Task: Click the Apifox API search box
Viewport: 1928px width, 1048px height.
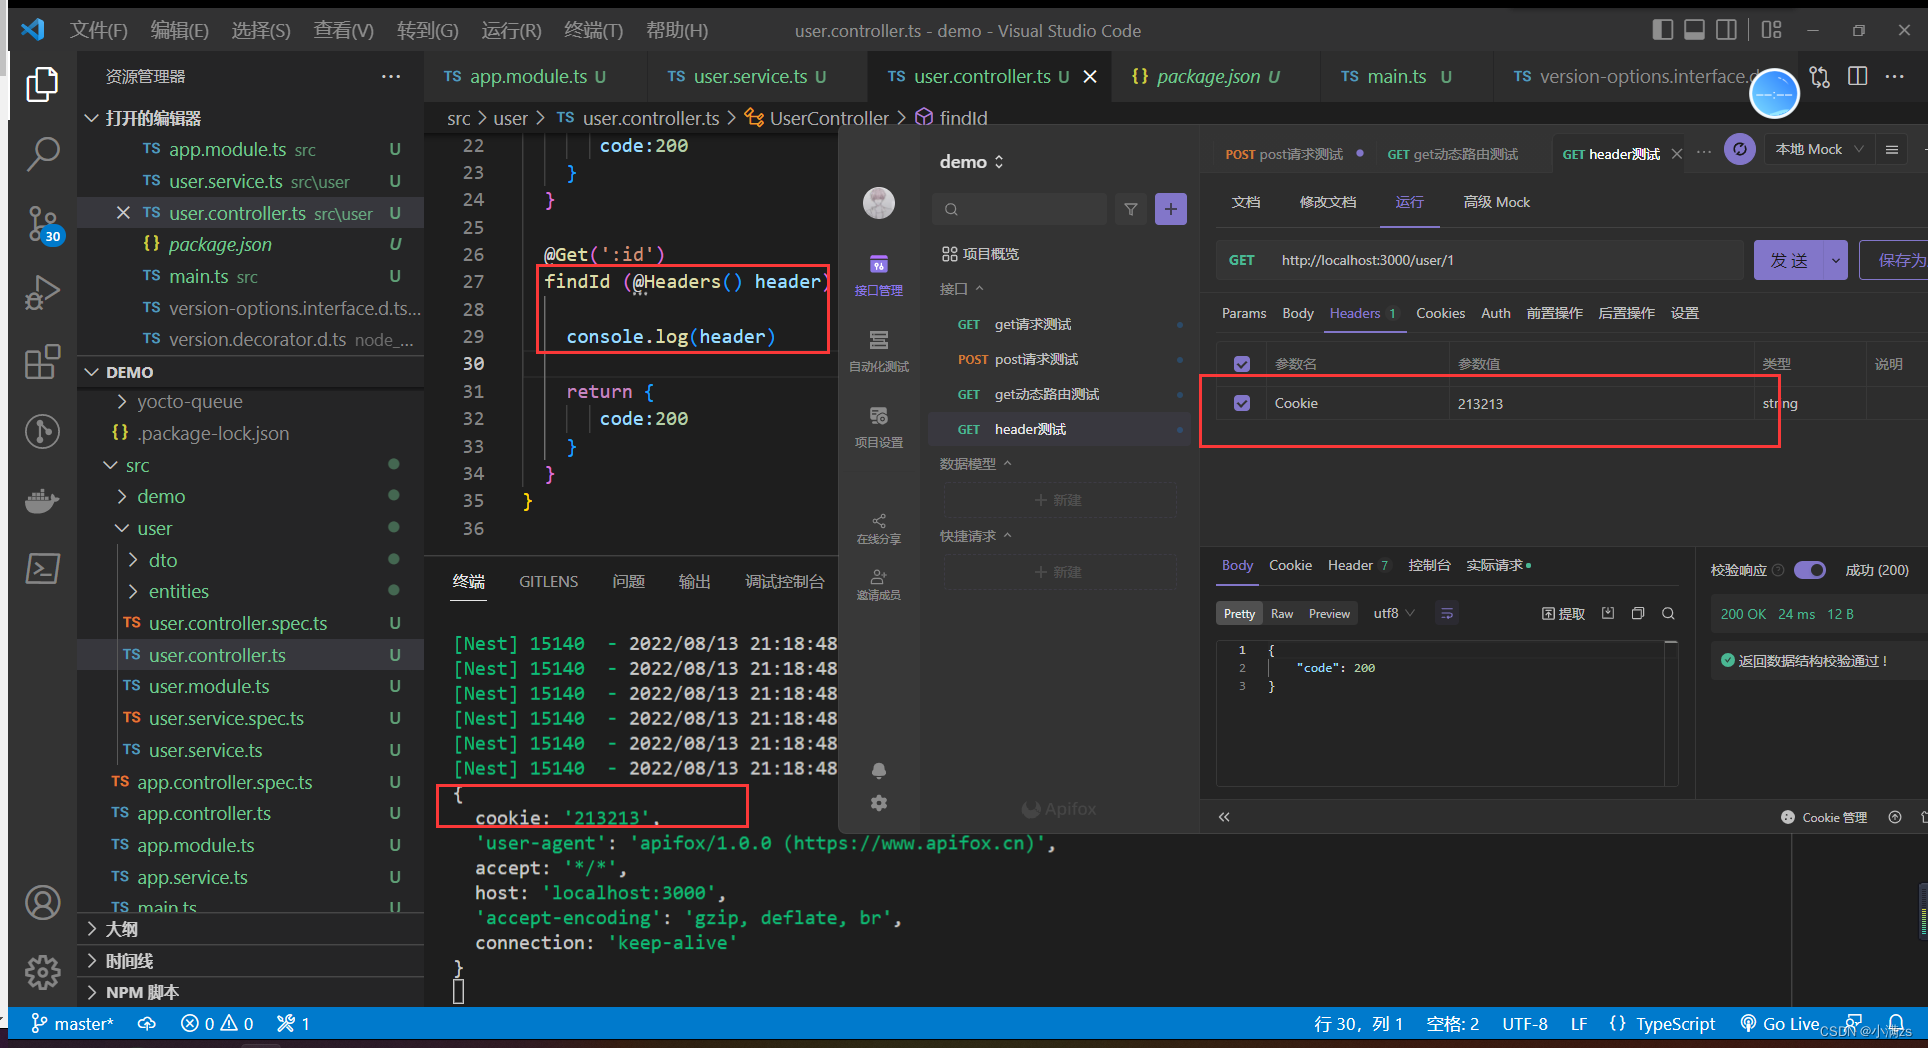Action: tap(1020, 209)
